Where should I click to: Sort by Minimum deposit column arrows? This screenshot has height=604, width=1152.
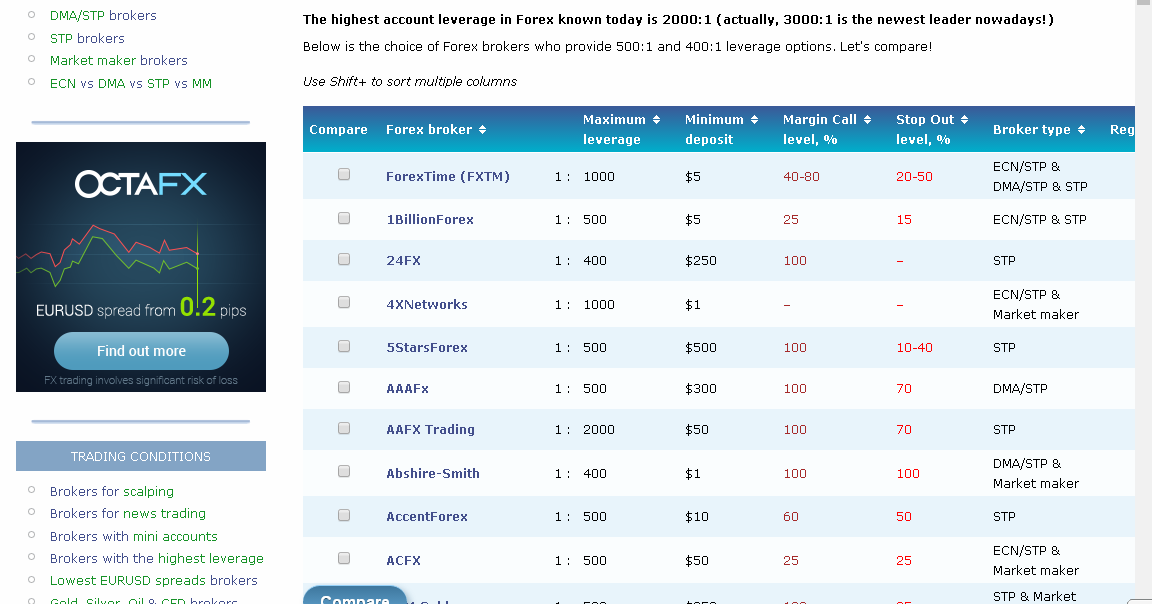(x=754, y=120)
